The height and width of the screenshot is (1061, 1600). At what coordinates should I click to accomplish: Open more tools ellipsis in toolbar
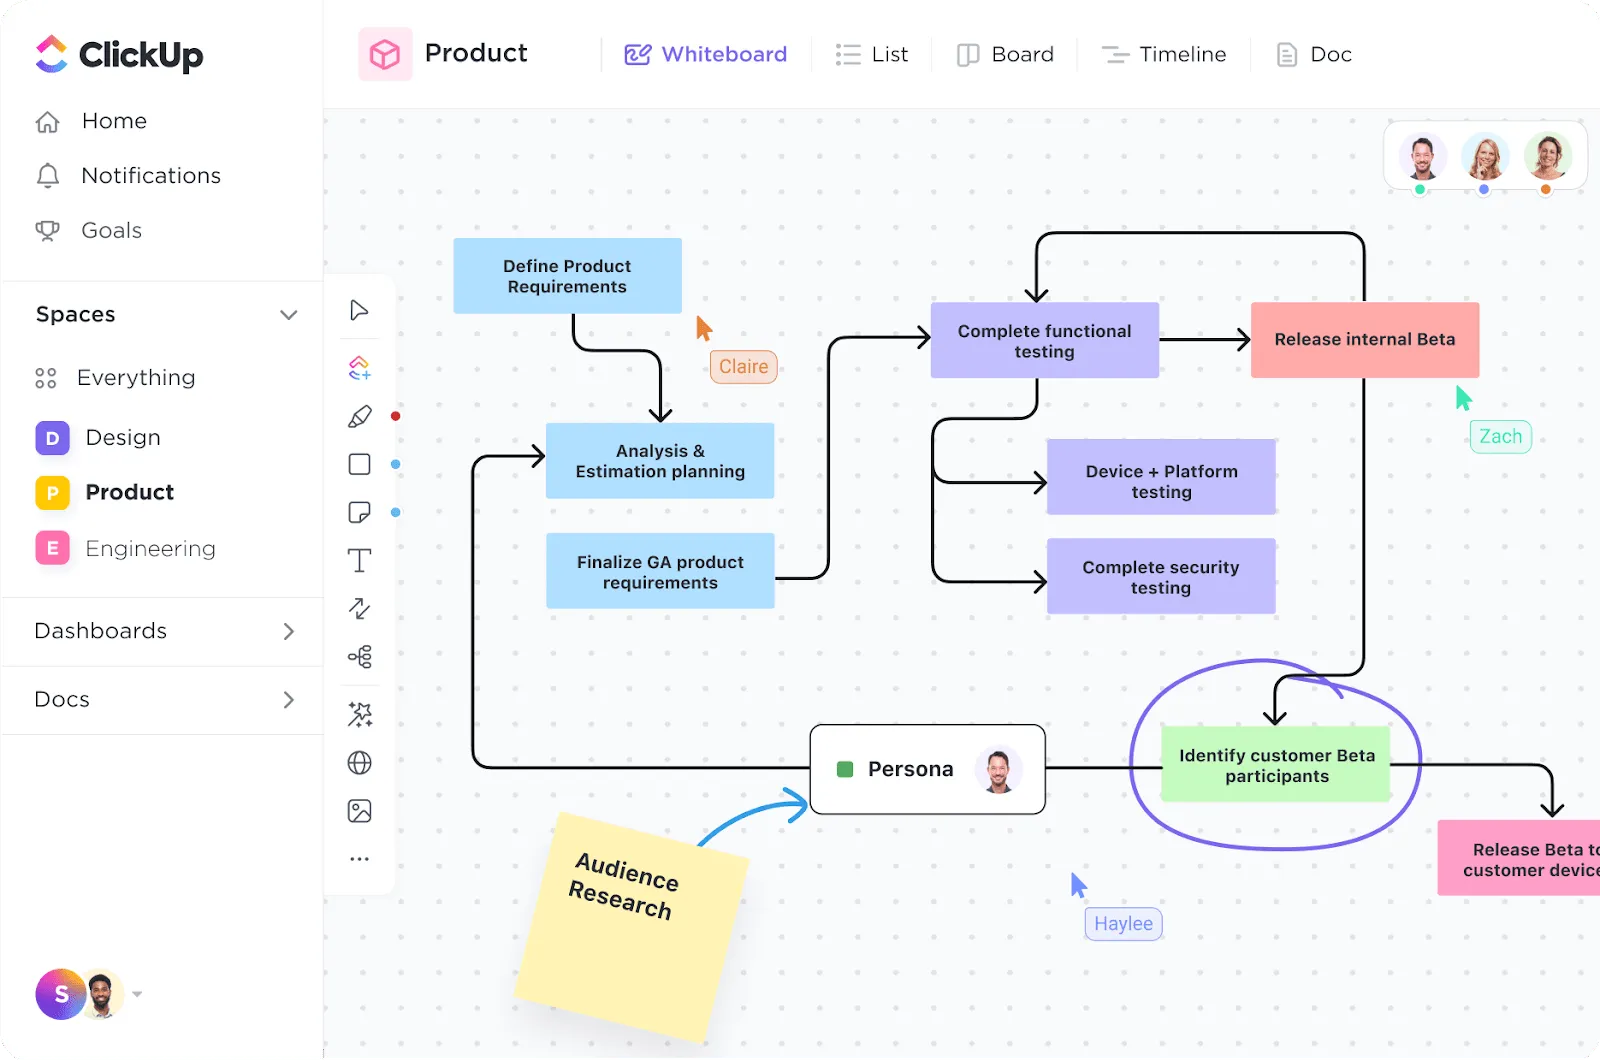[359, 859]
